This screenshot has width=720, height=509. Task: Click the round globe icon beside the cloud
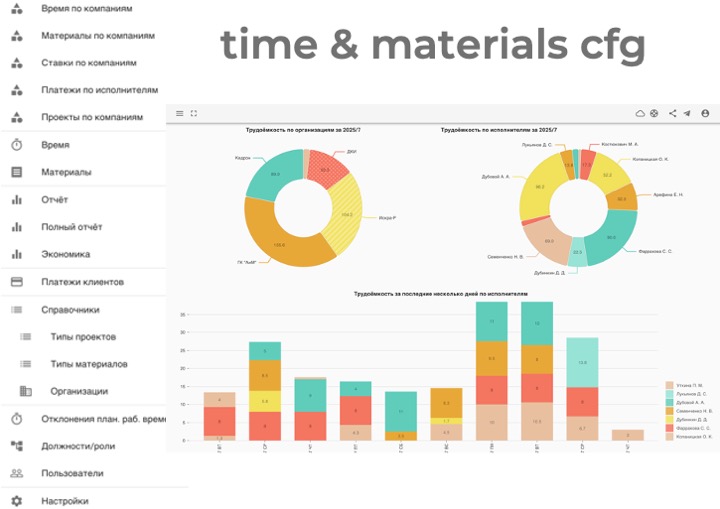[x=654, y=114]
